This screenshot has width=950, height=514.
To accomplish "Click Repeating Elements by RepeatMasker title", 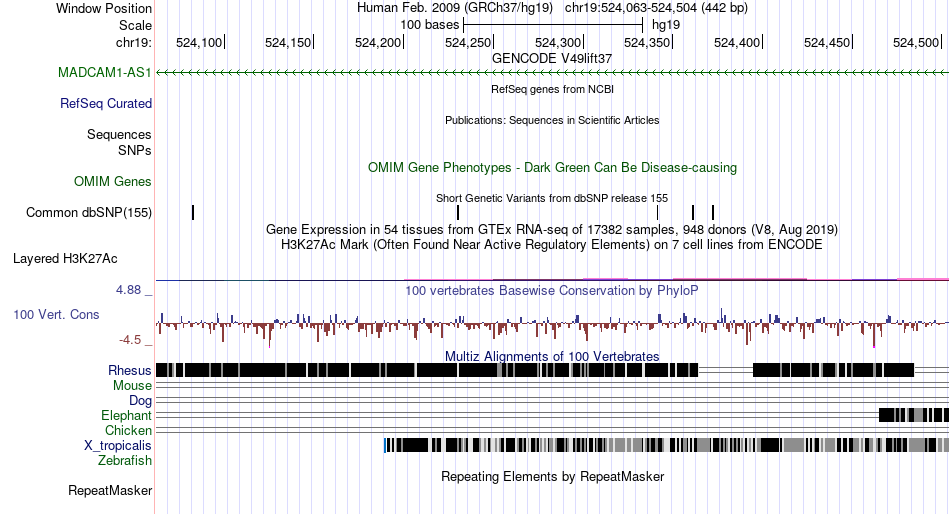I will tap(552, 476).
